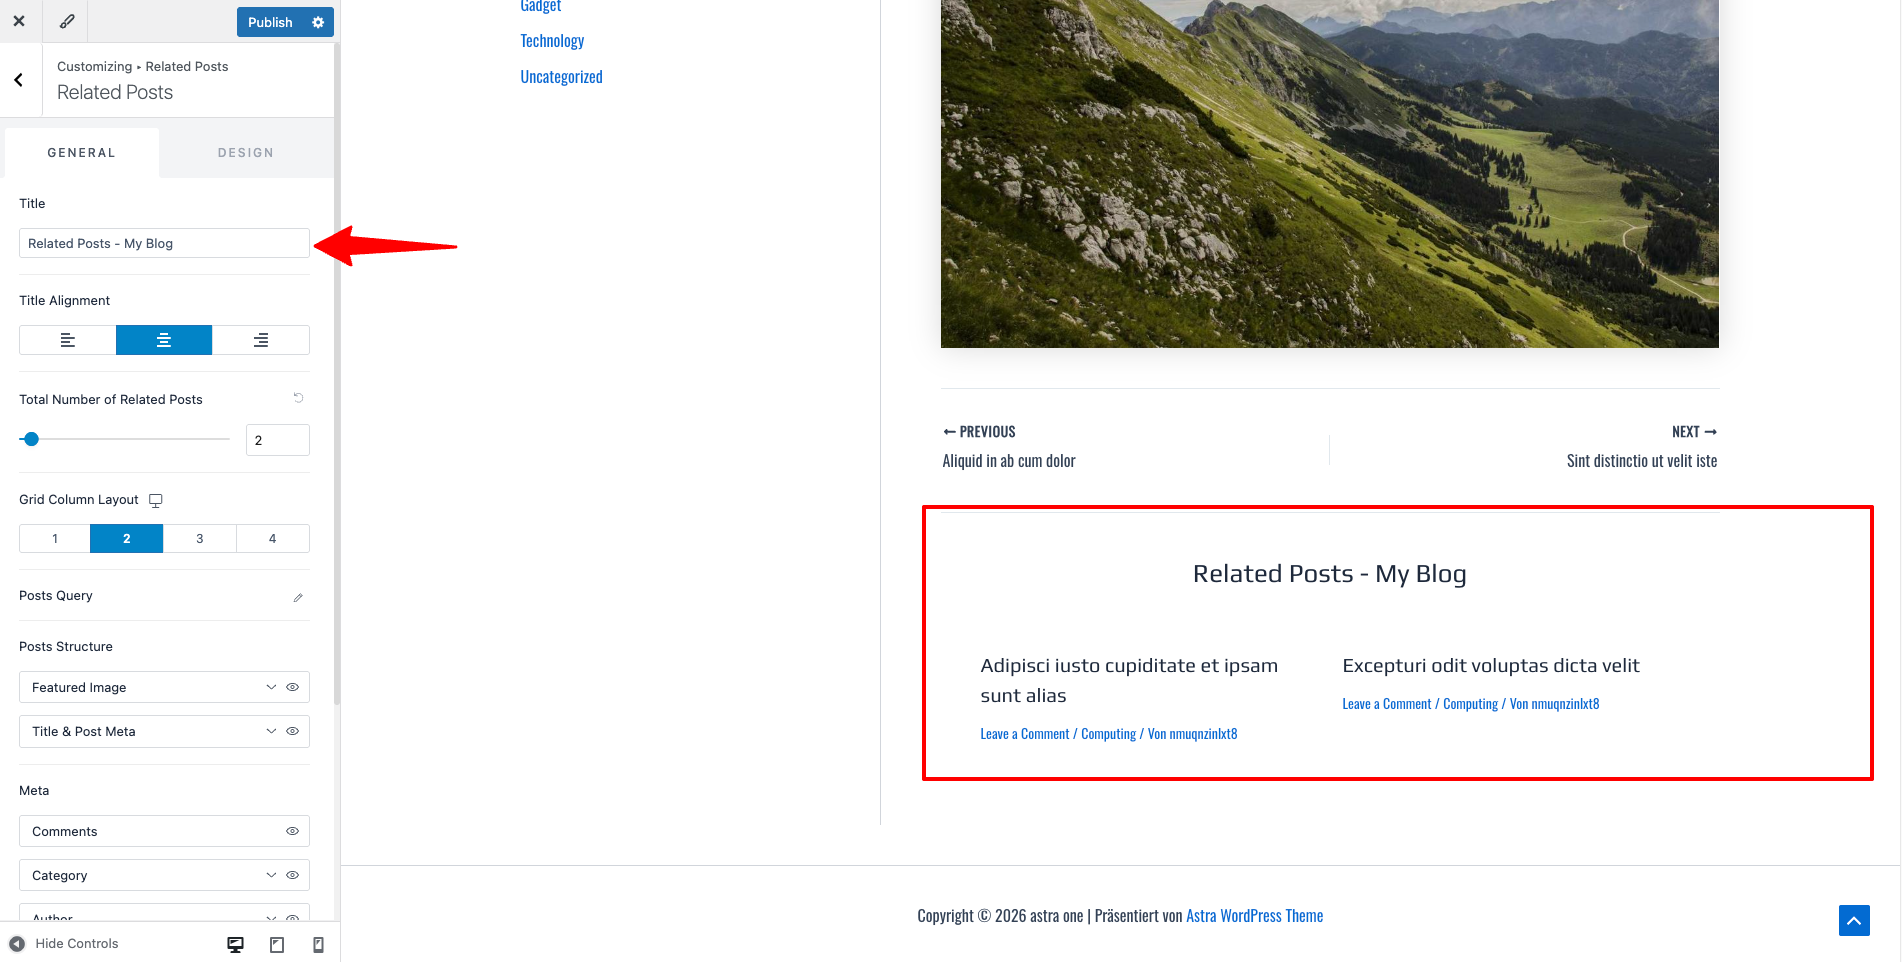The height and width of the screenshot is (962, 1902).
Task: Expand Title & Post Meta chevron
Action: (x=271, y=731)
